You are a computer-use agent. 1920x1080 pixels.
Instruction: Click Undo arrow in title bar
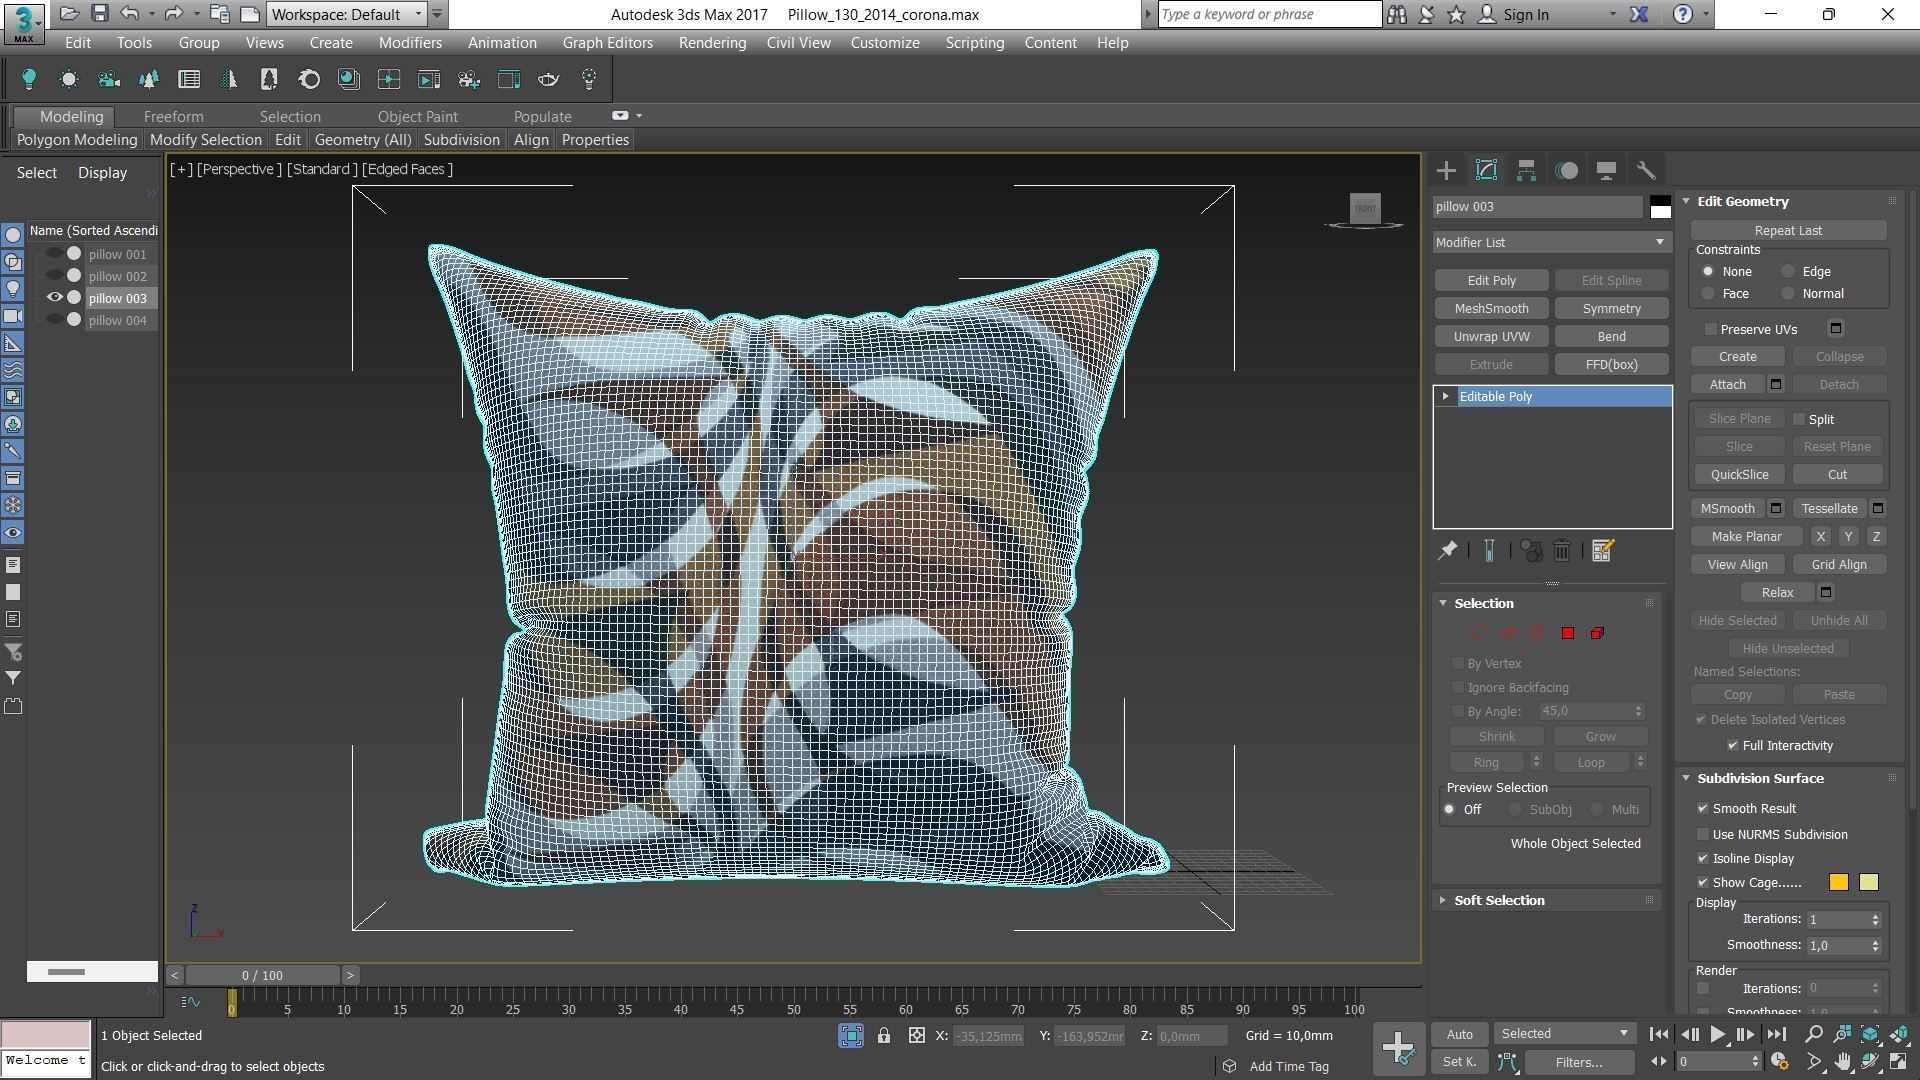pos(129,14)
